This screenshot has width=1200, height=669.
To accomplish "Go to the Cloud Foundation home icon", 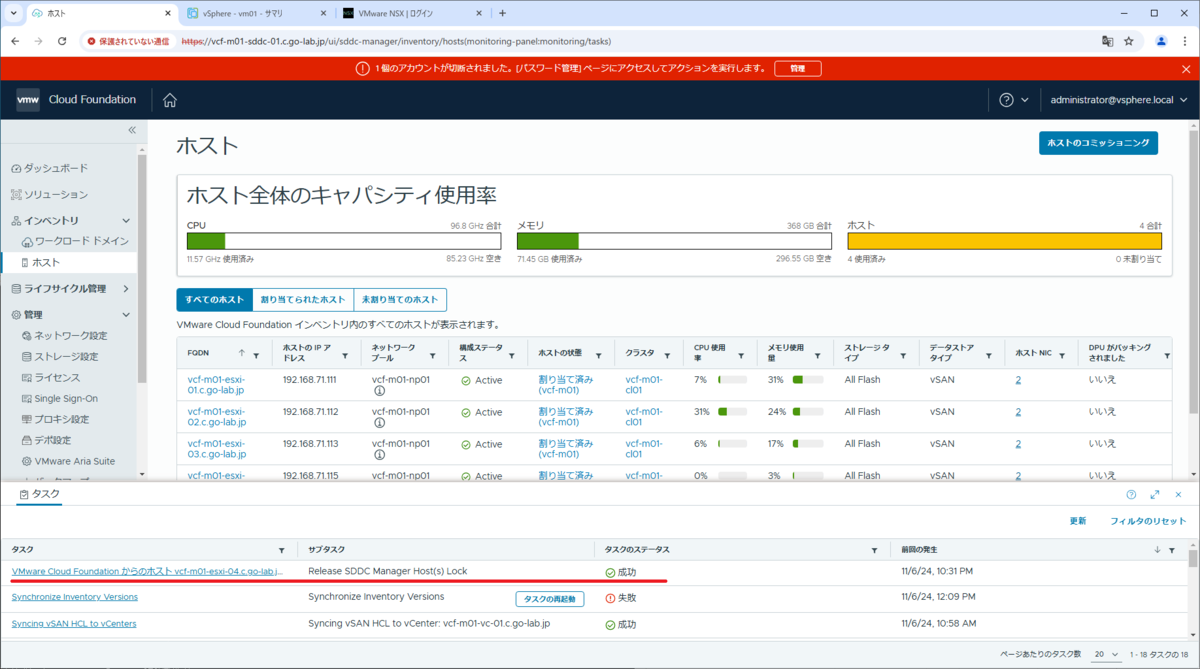I will click(170, 100).
